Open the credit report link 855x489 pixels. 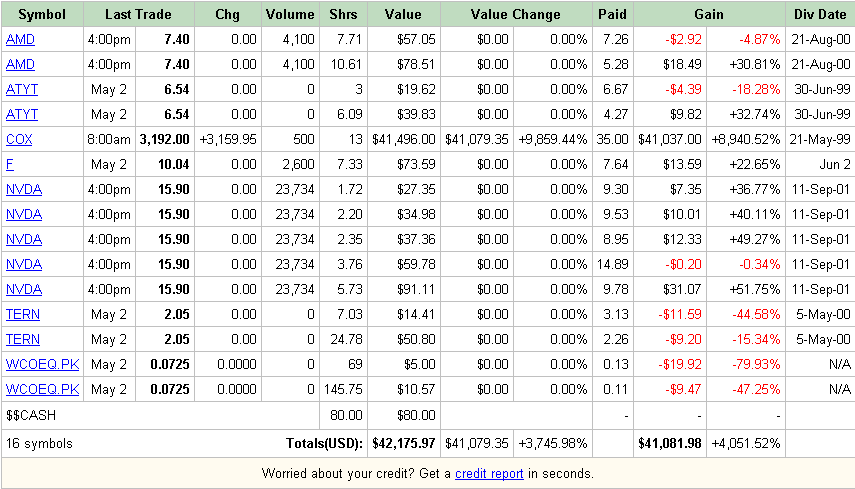tap(489, 474)
